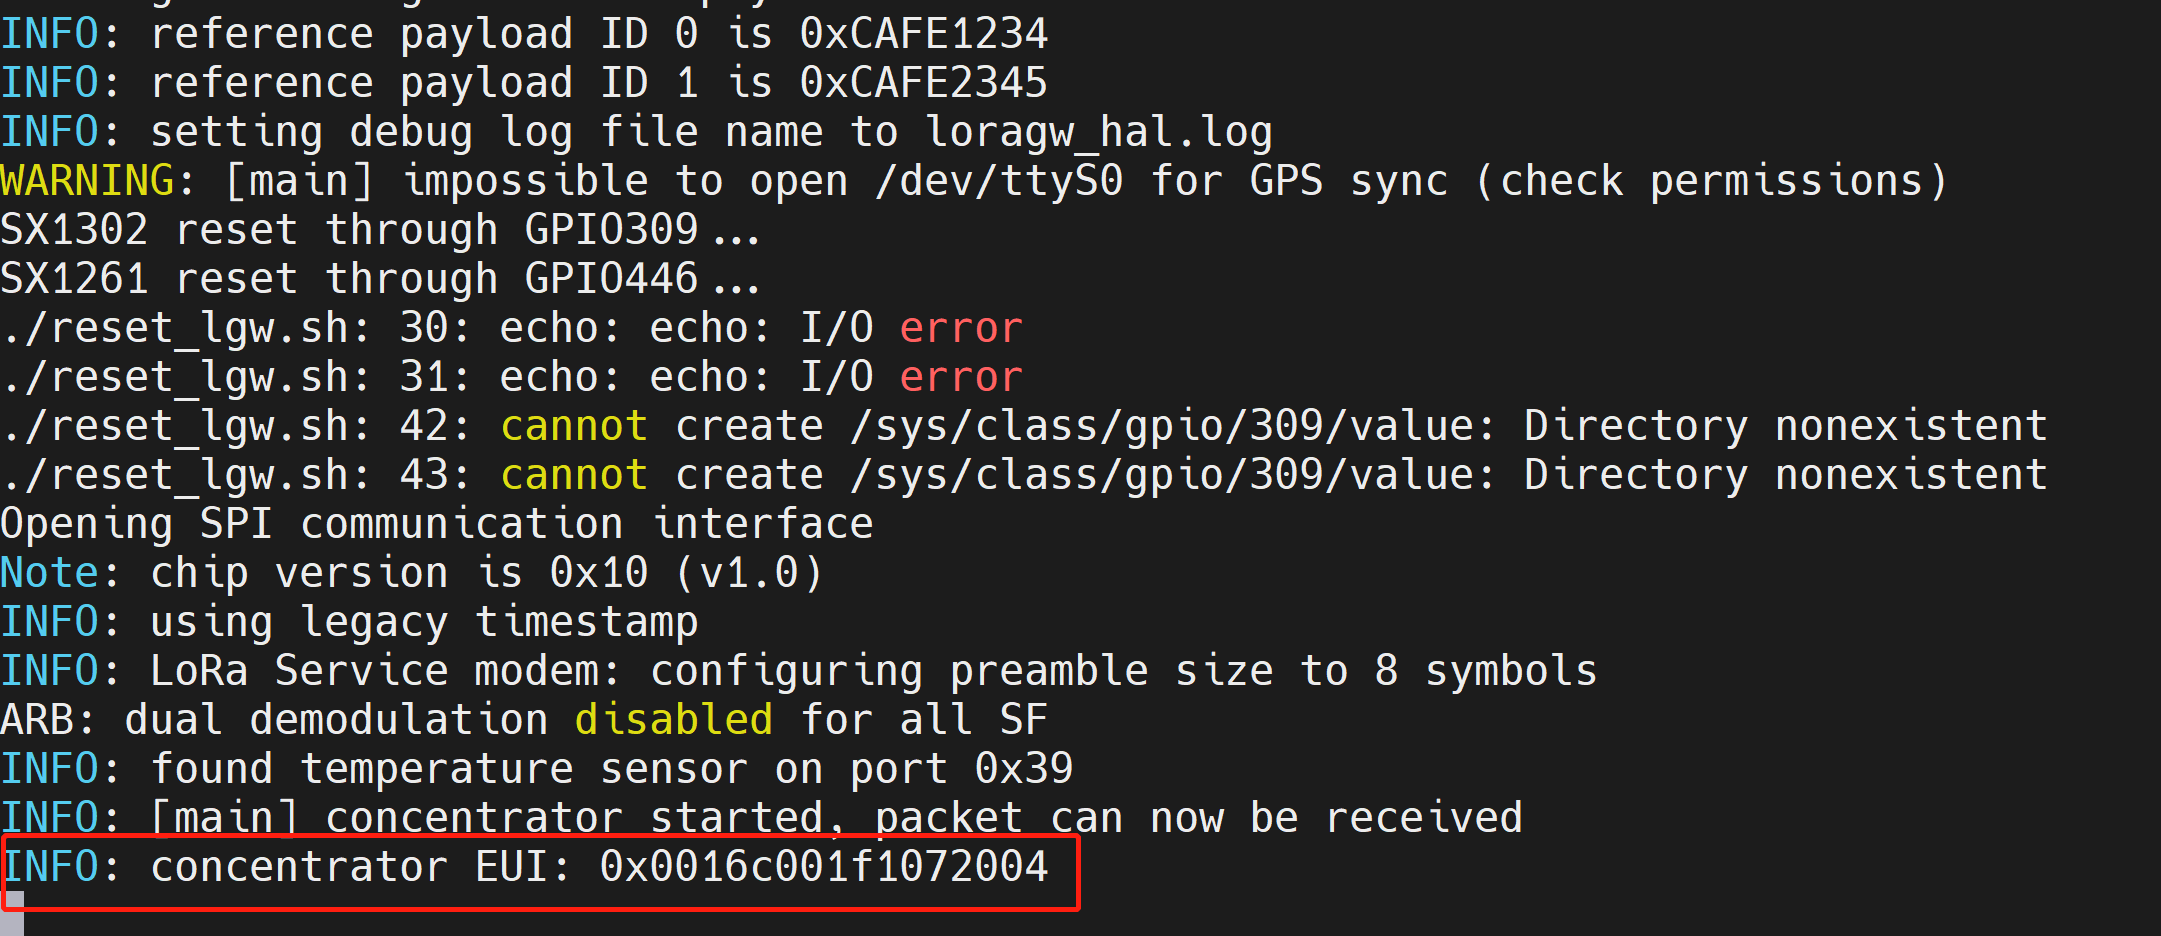The image size is (2161, 936).
Task: Click the payload value 0xCAFE1234
Action: tap(924, 34)
